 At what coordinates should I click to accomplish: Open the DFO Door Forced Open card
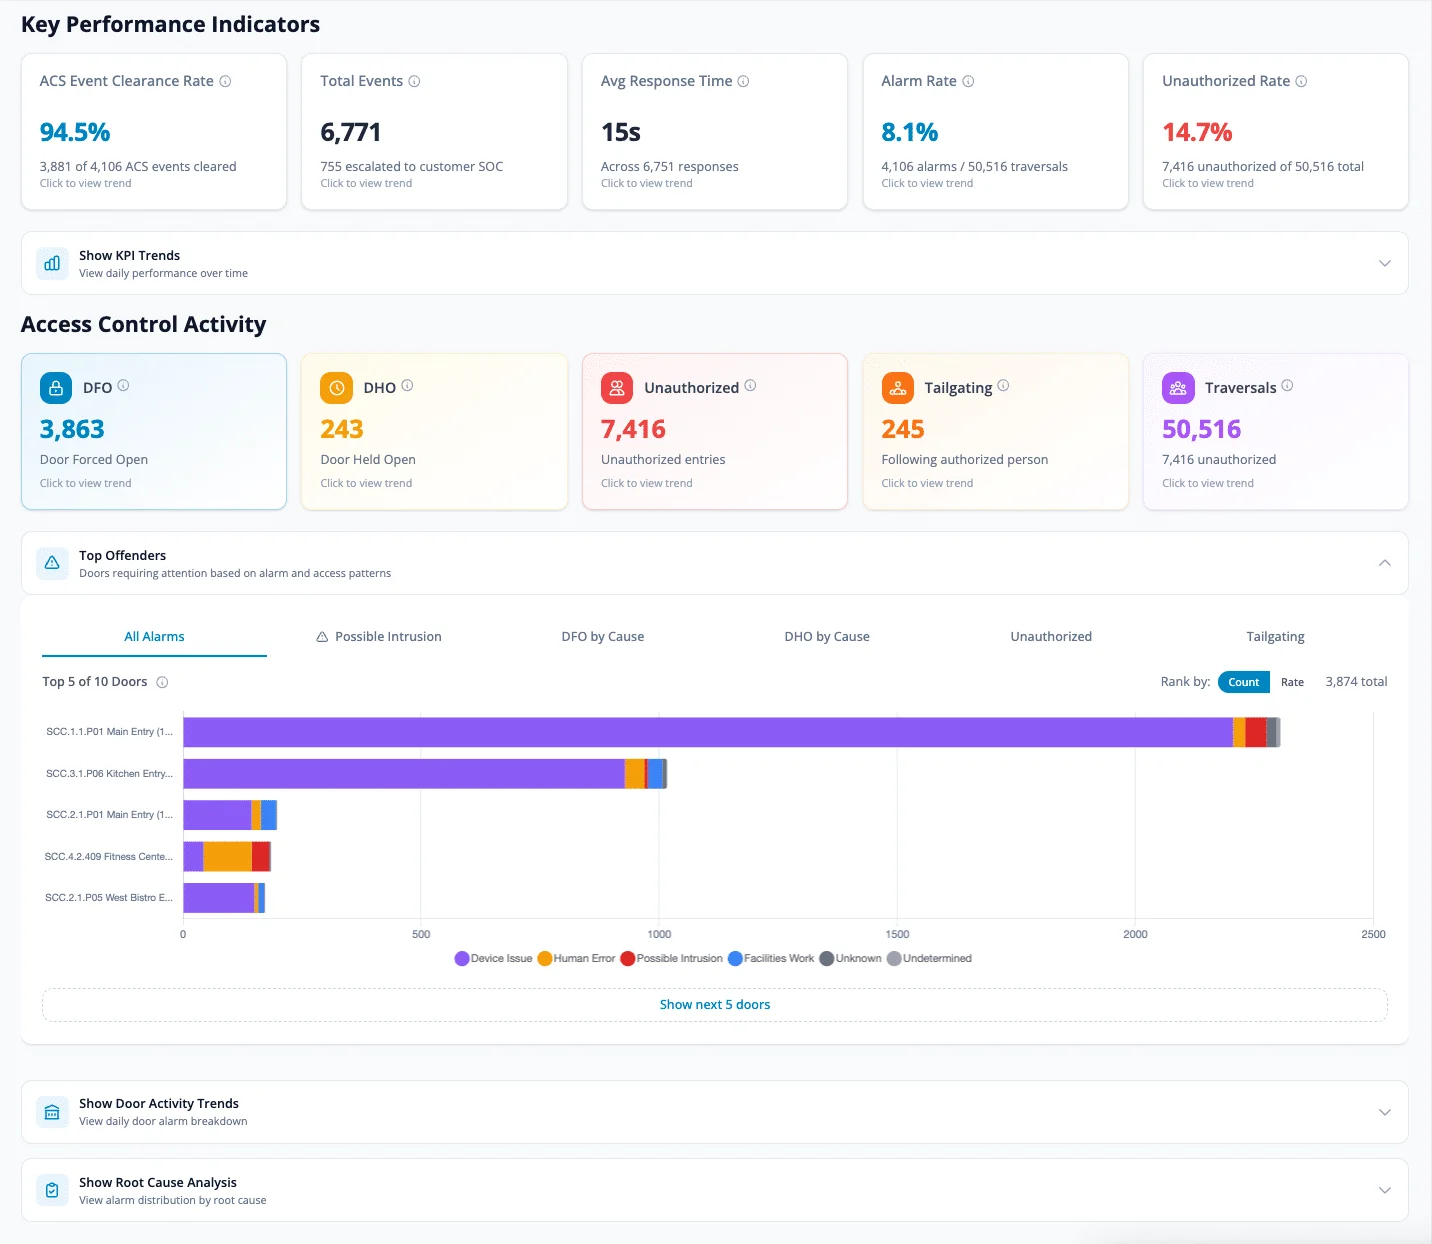click(154, 432)
